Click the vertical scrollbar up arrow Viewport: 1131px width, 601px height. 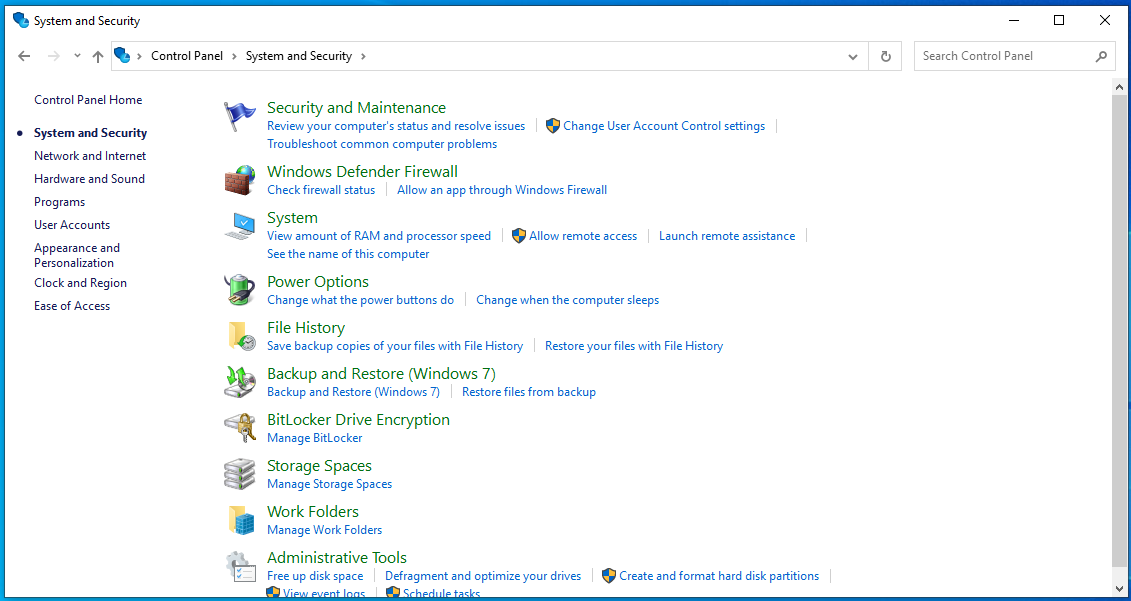[x=1119, y=87]
